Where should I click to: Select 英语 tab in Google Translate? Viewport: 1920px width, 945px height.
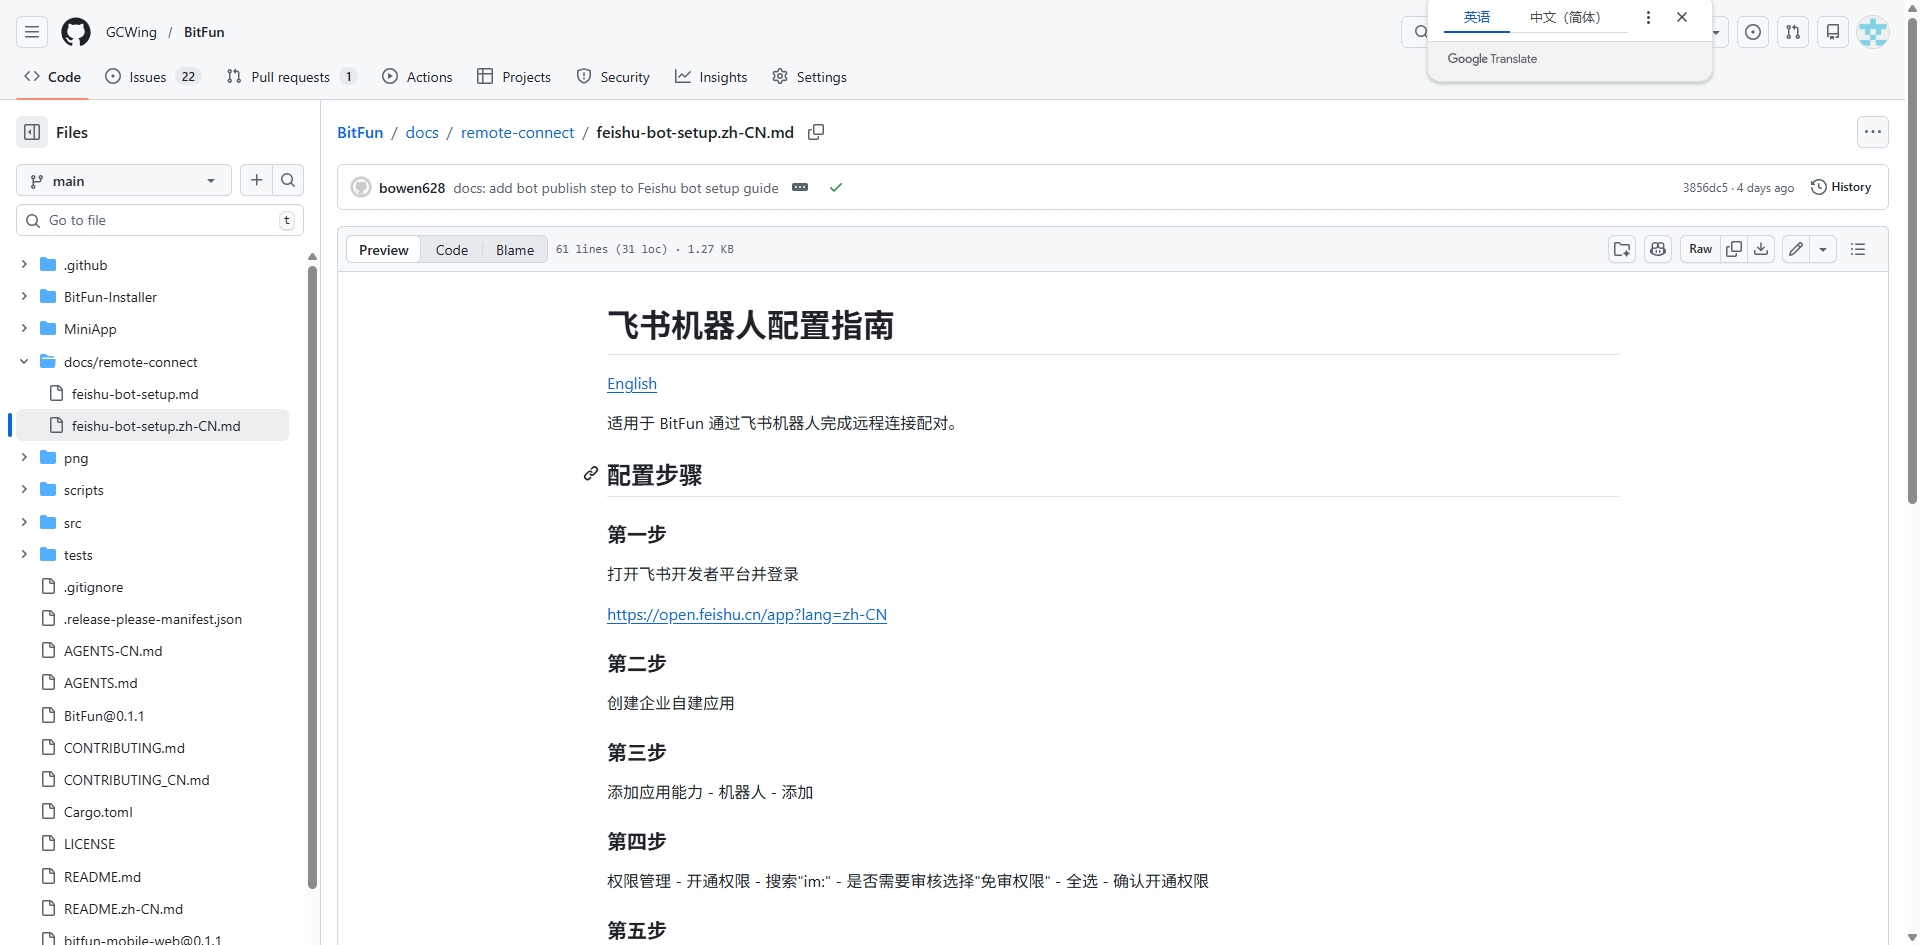pos(1477,17)
